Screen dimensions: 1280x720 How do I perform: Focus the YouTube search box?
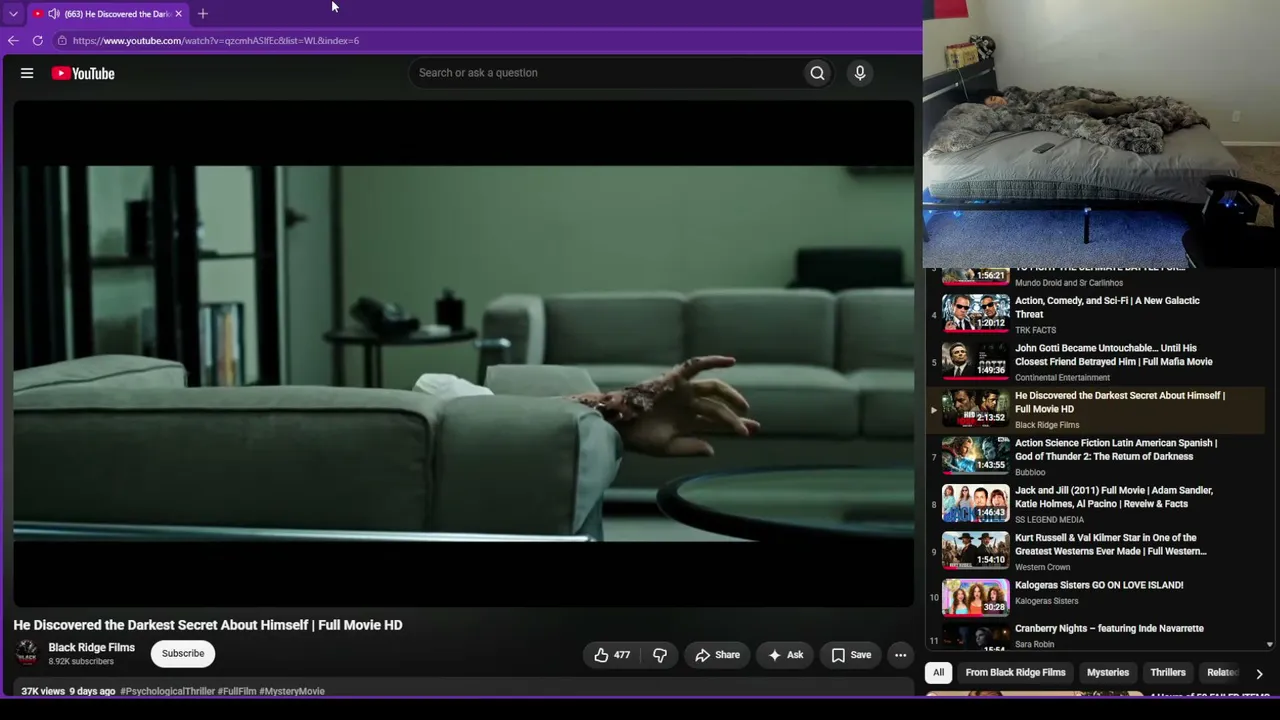(606, 73)
